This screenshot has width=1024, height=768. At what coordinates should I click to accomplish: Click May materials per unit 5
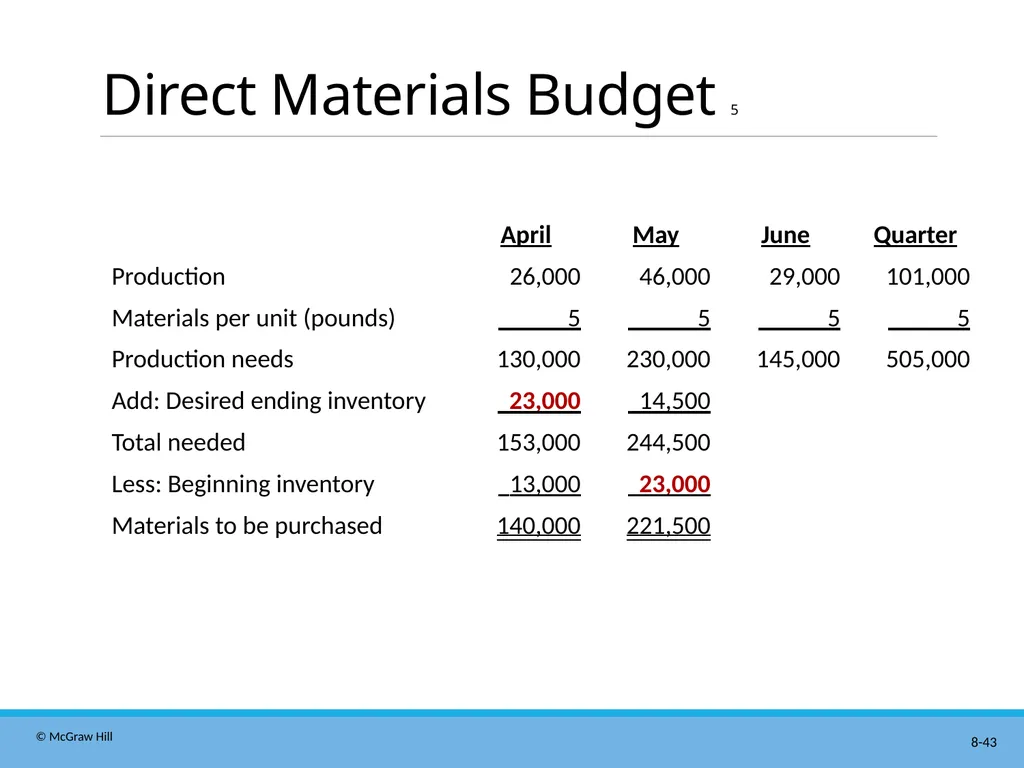(703, 319)
